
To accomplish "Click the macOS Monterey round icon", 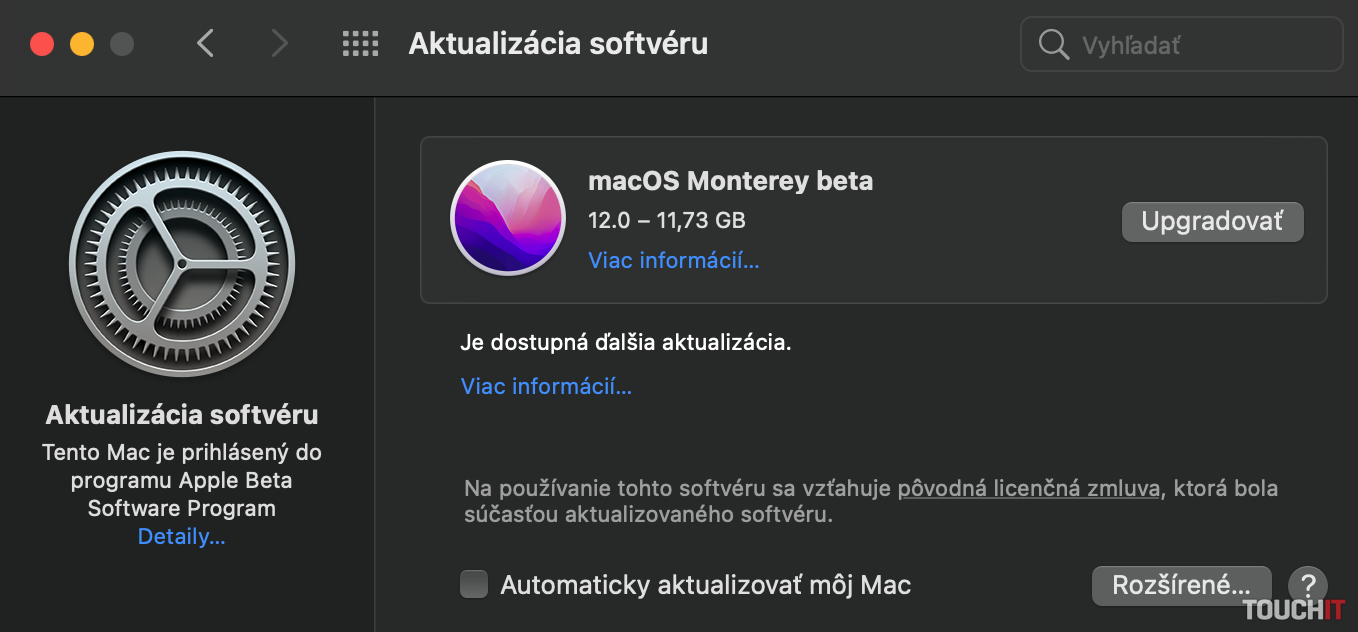I will pos(507,218).
